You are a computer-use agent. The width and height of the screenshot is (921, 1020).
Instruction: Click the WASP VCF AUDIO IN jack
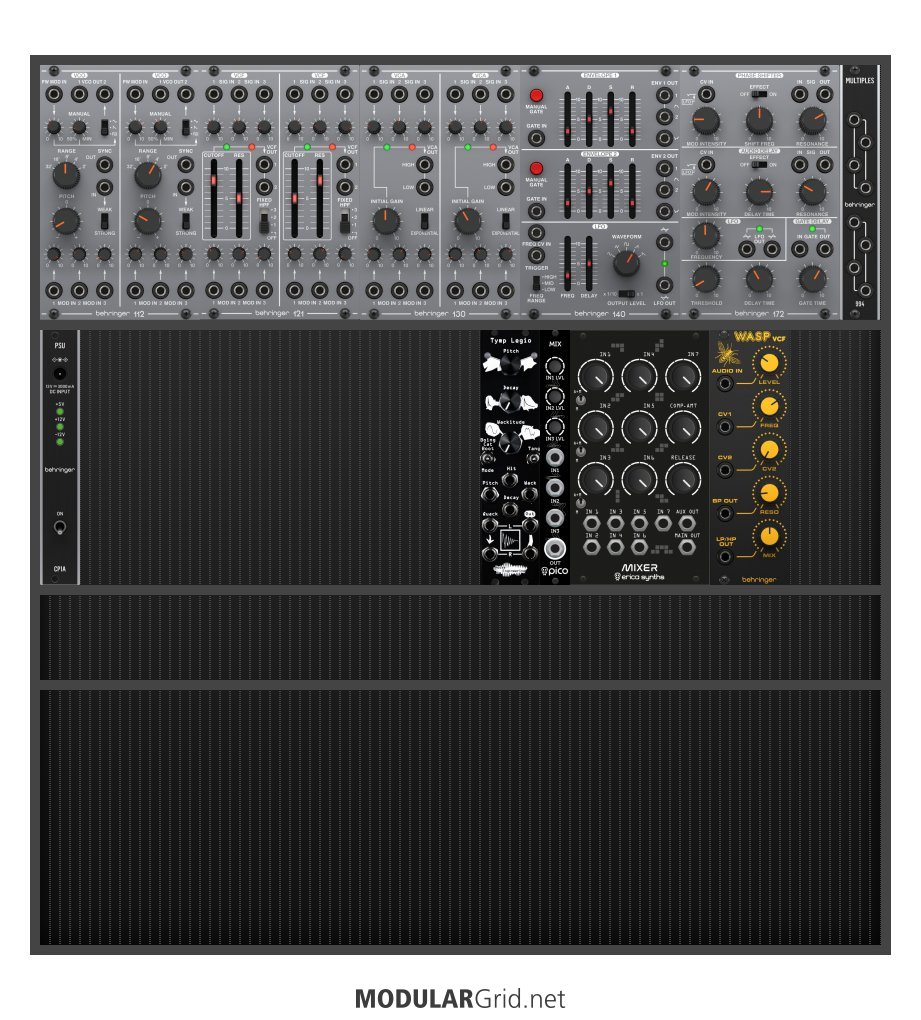tap(725, 384)
